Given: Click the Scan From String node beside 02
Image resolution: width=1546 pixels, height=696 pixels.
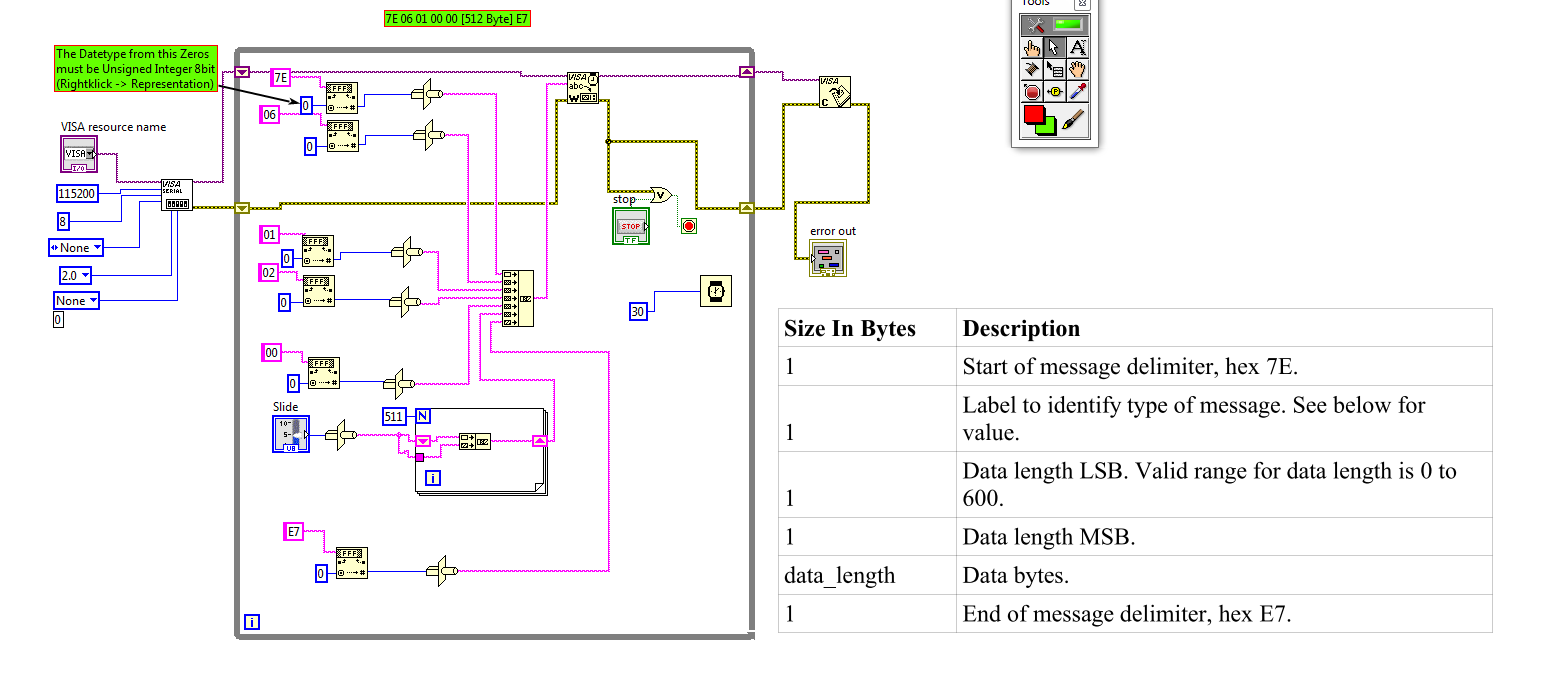Looking at the screenshot, I should click(318, 290).
